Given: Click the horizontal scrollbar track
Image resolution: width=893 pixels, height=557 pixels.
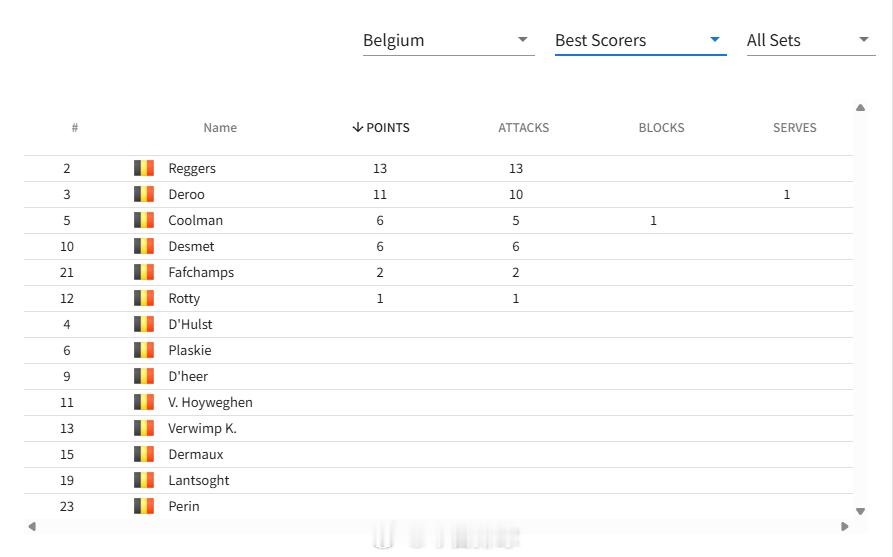Looking at the screenshot, I should click(x=439, y=526).
